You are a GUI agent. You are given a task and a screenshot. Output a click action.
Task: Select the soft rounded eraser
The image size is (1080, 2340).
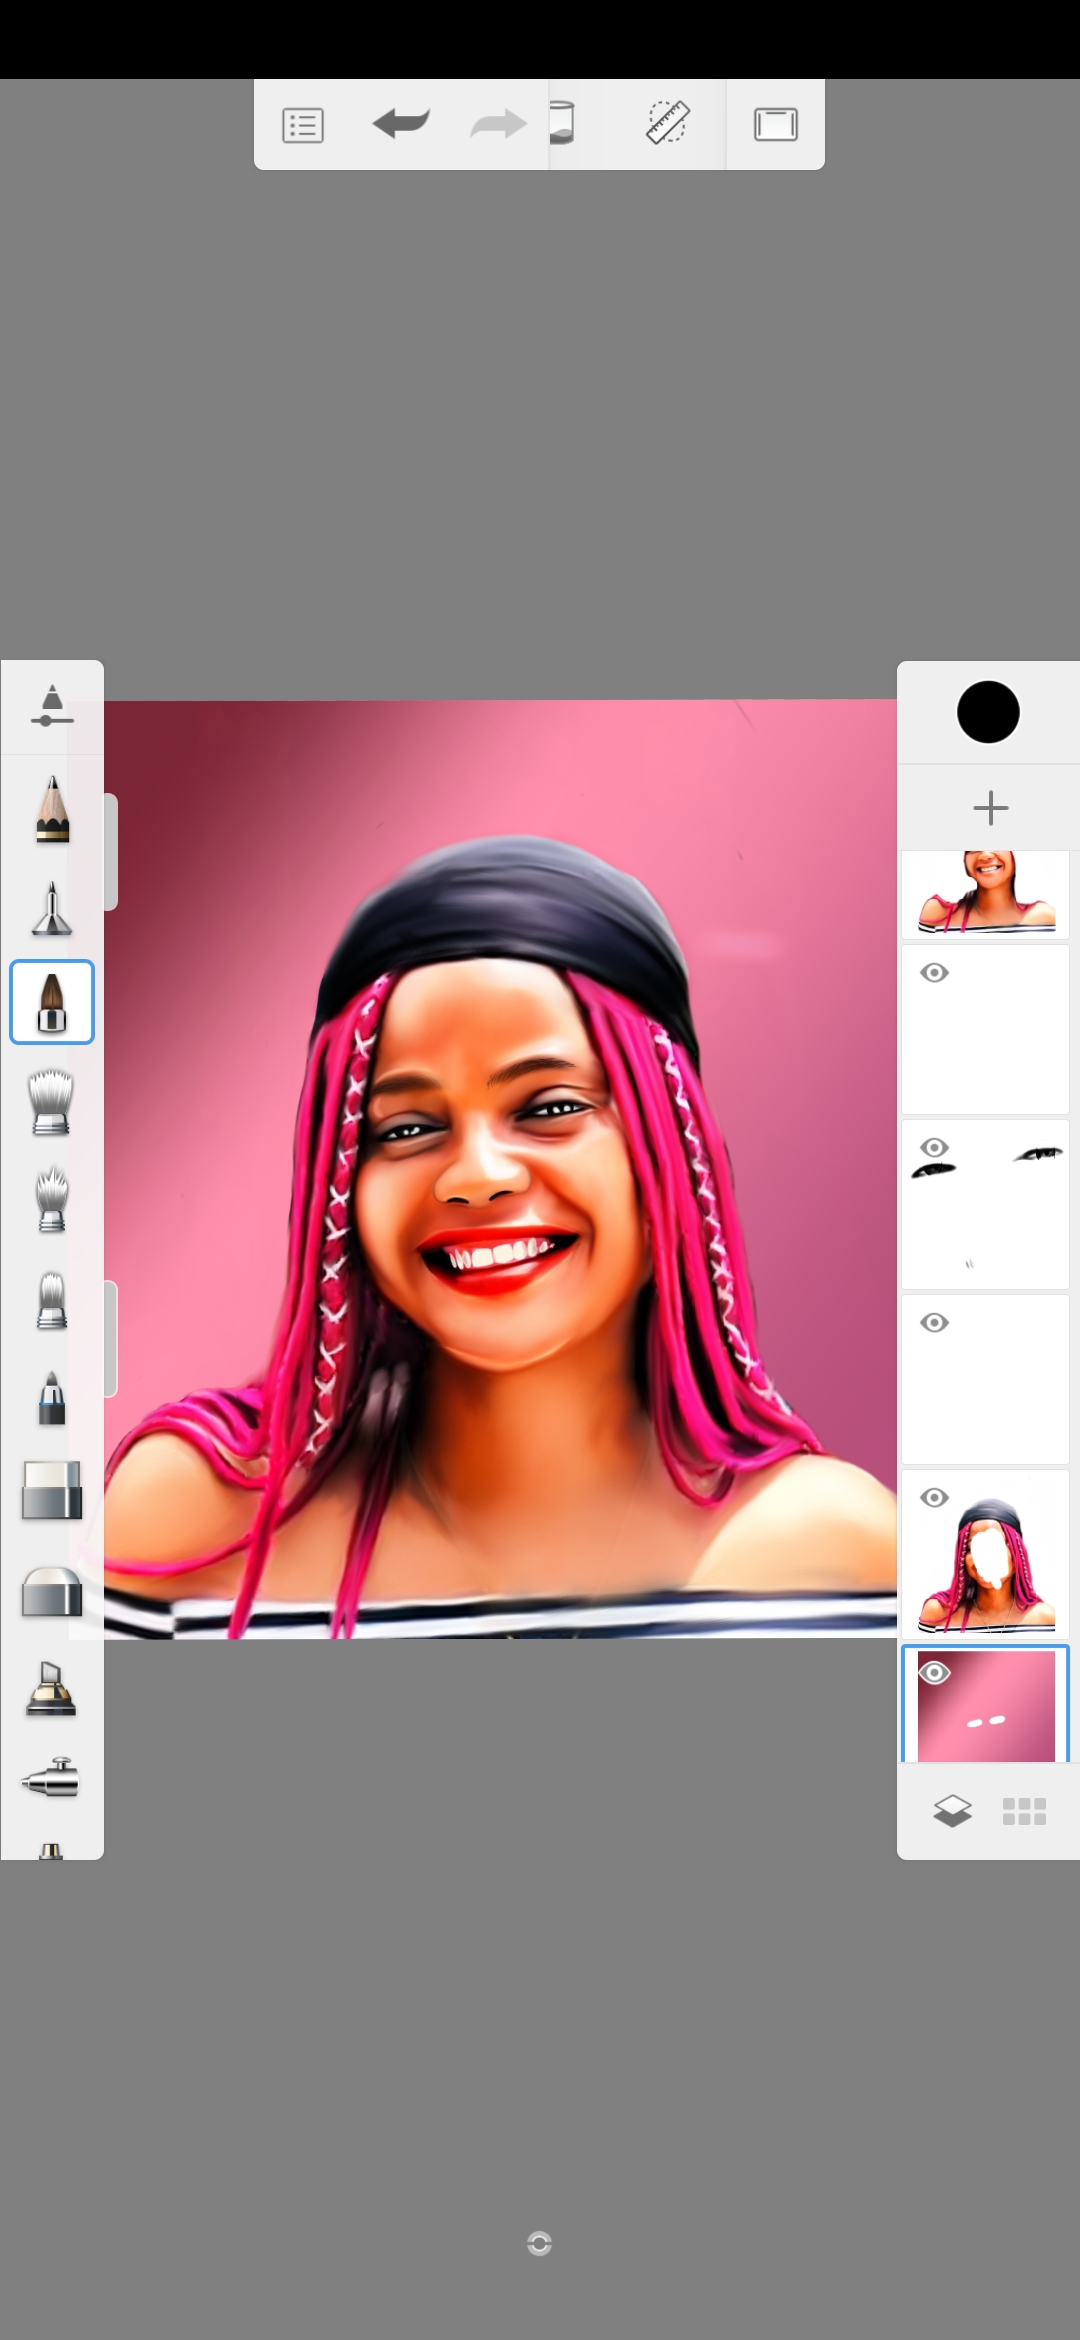(52, 1591)
